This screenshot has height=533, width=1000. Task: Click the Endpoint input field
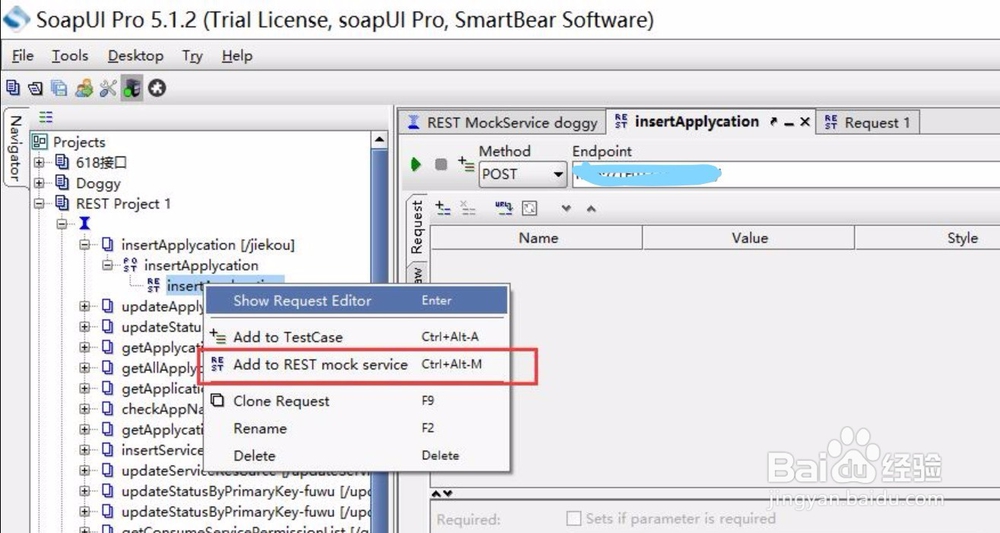[786, 174]
